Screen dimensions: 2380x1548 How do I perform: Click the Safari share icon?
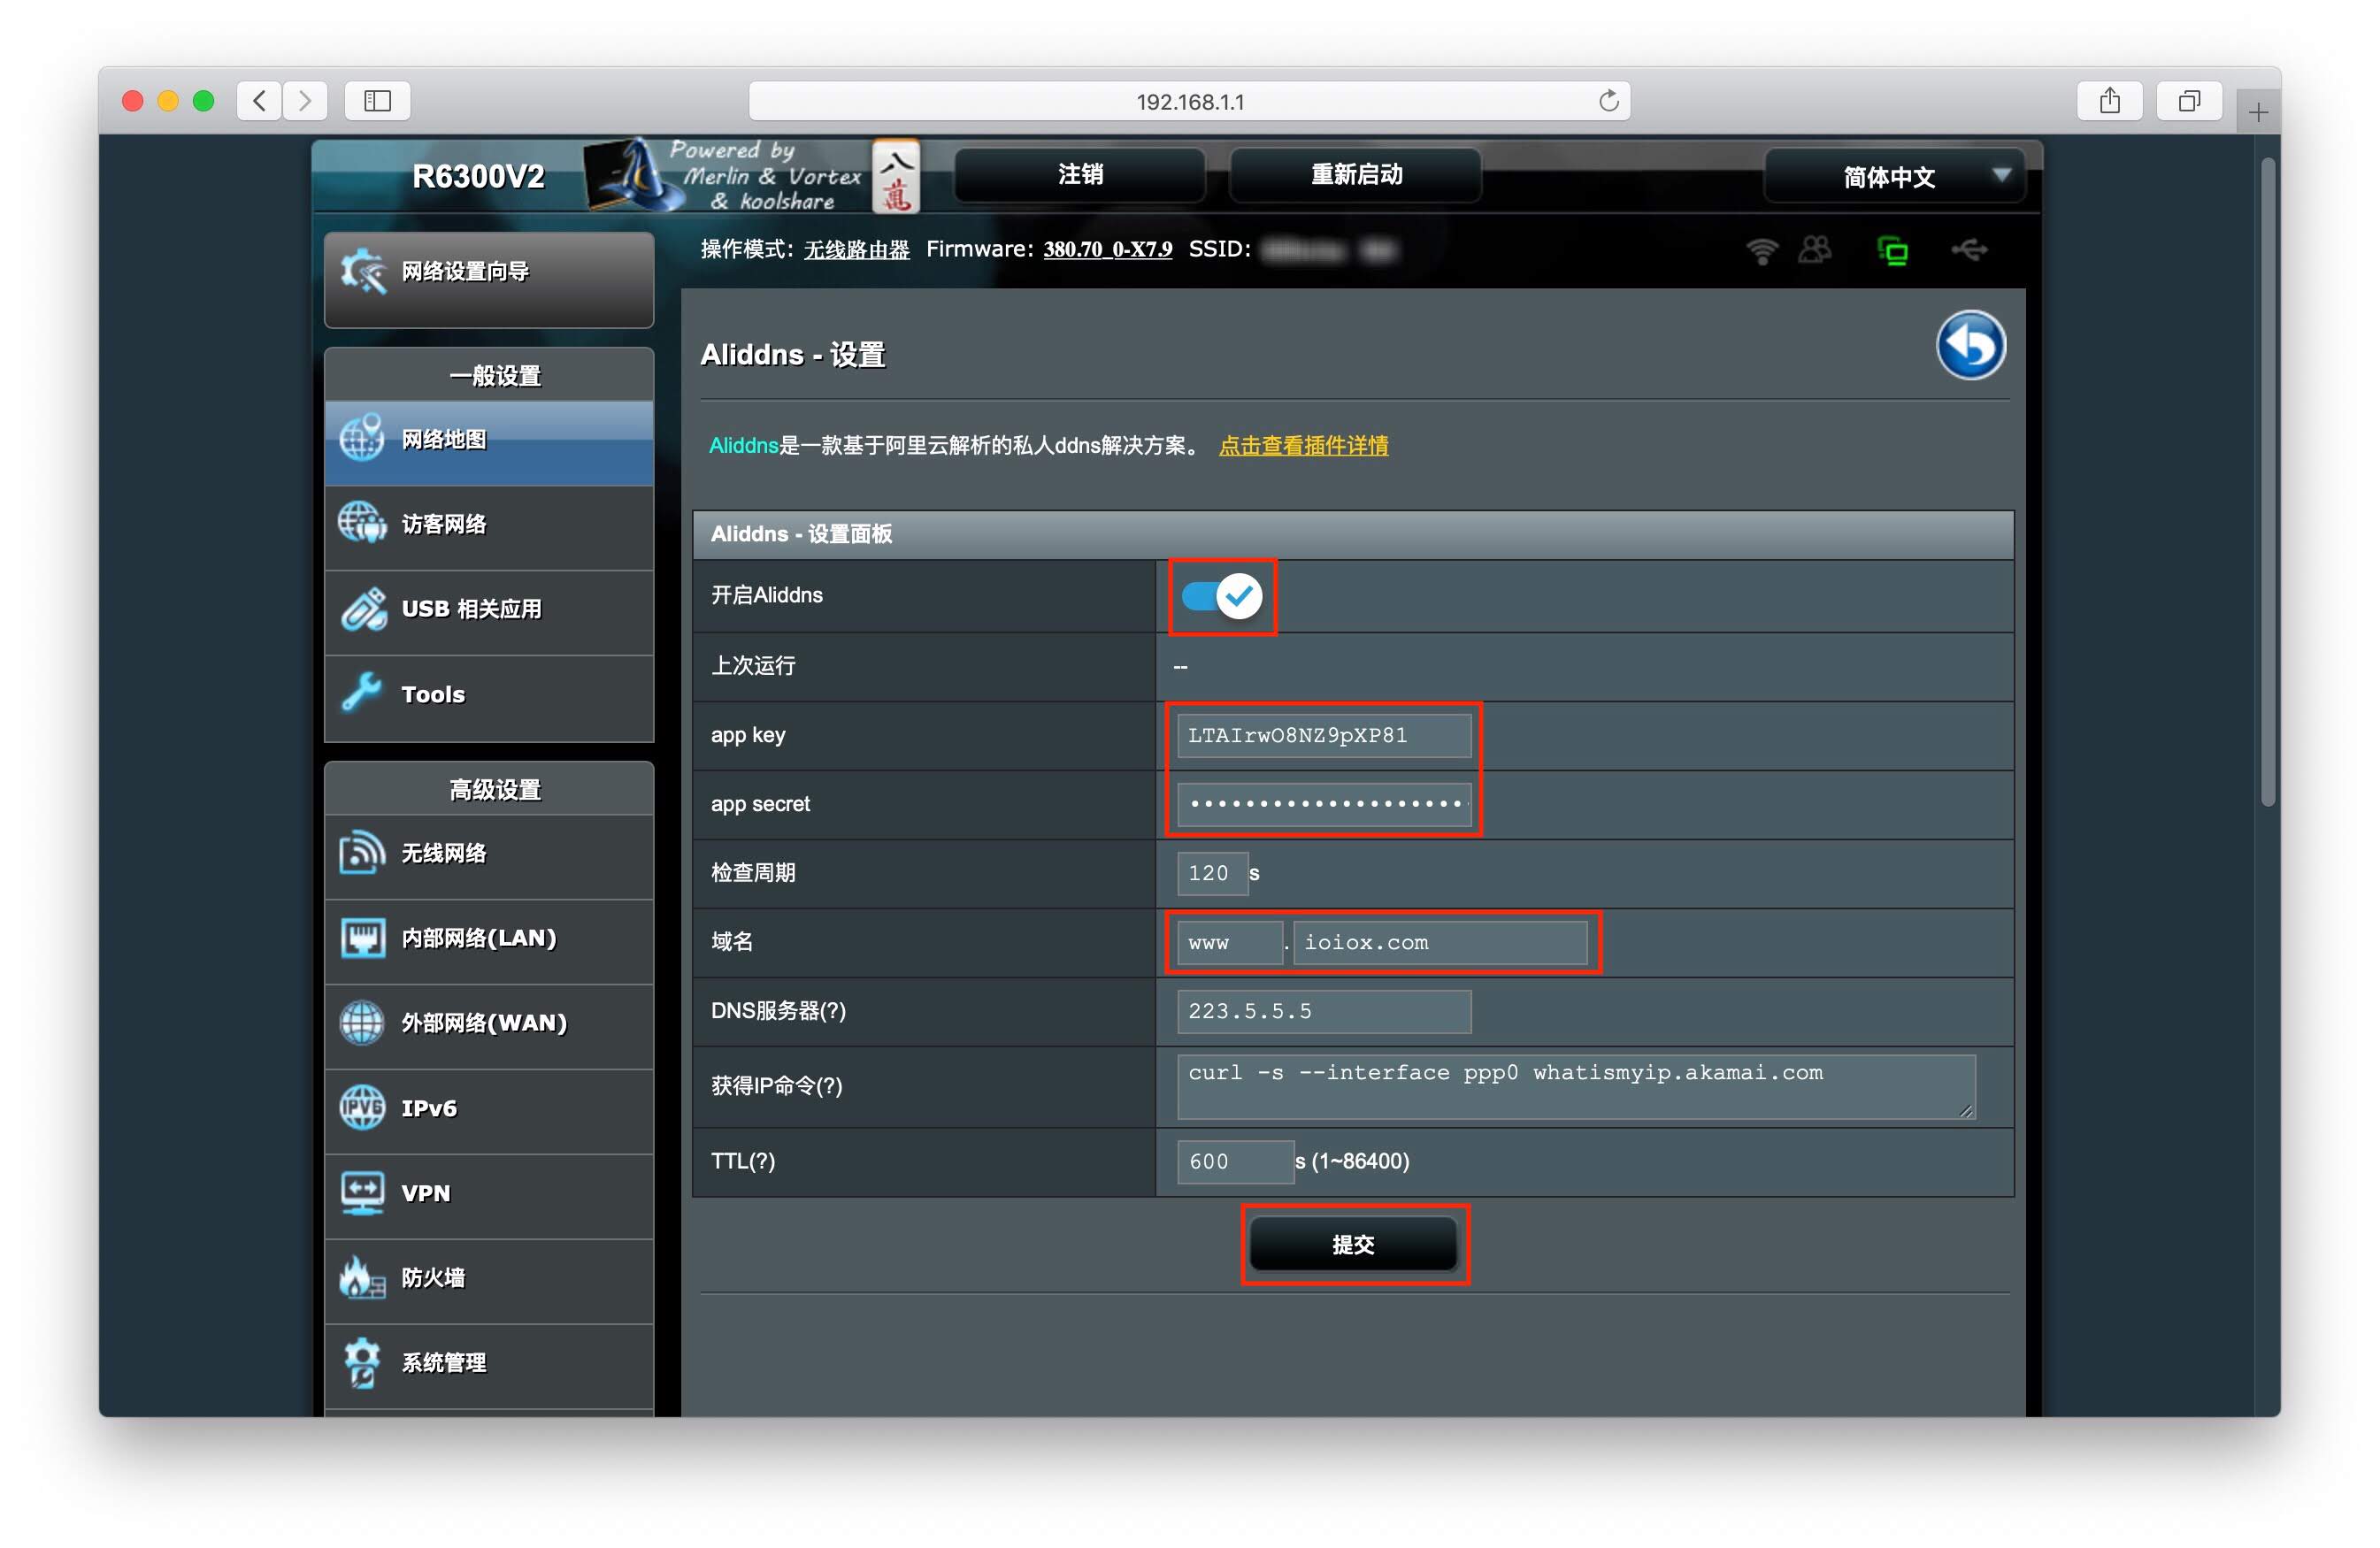2108,101
